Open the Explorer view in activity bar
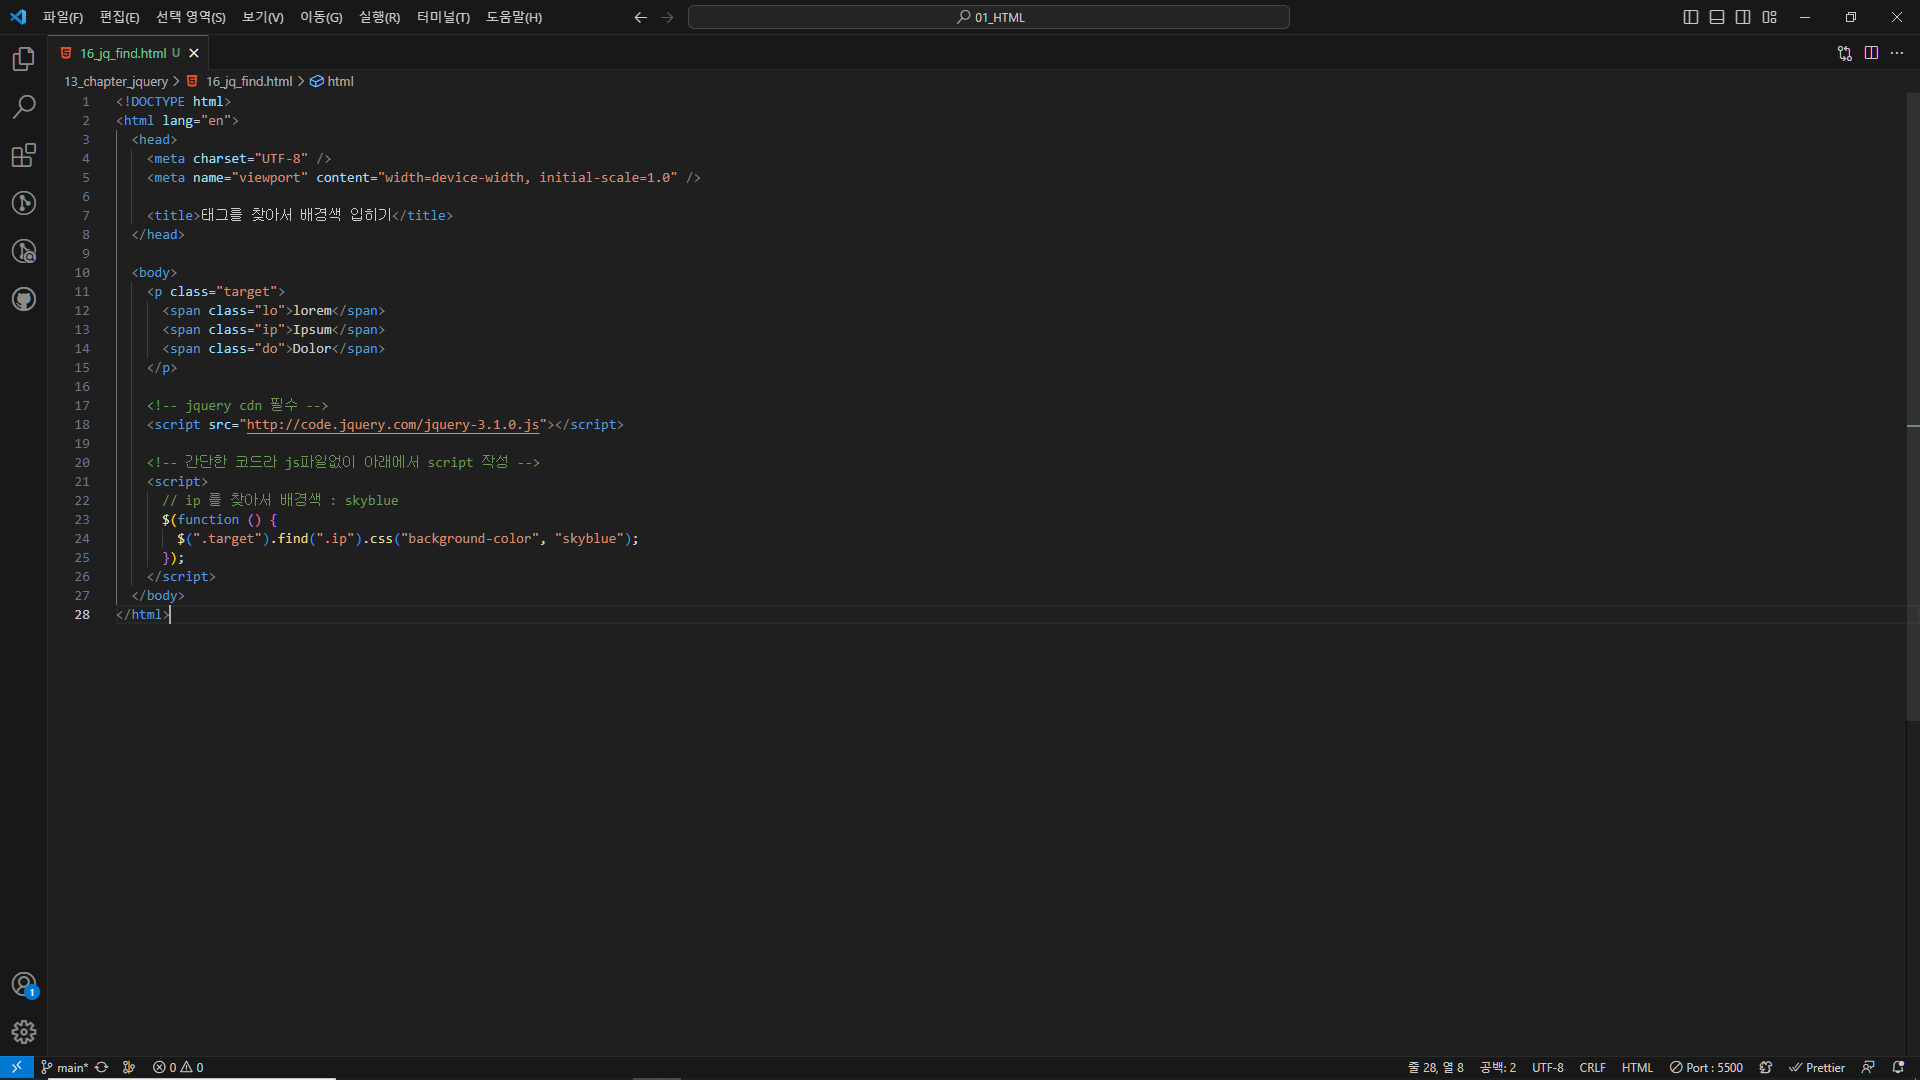 tap(24, 59)
